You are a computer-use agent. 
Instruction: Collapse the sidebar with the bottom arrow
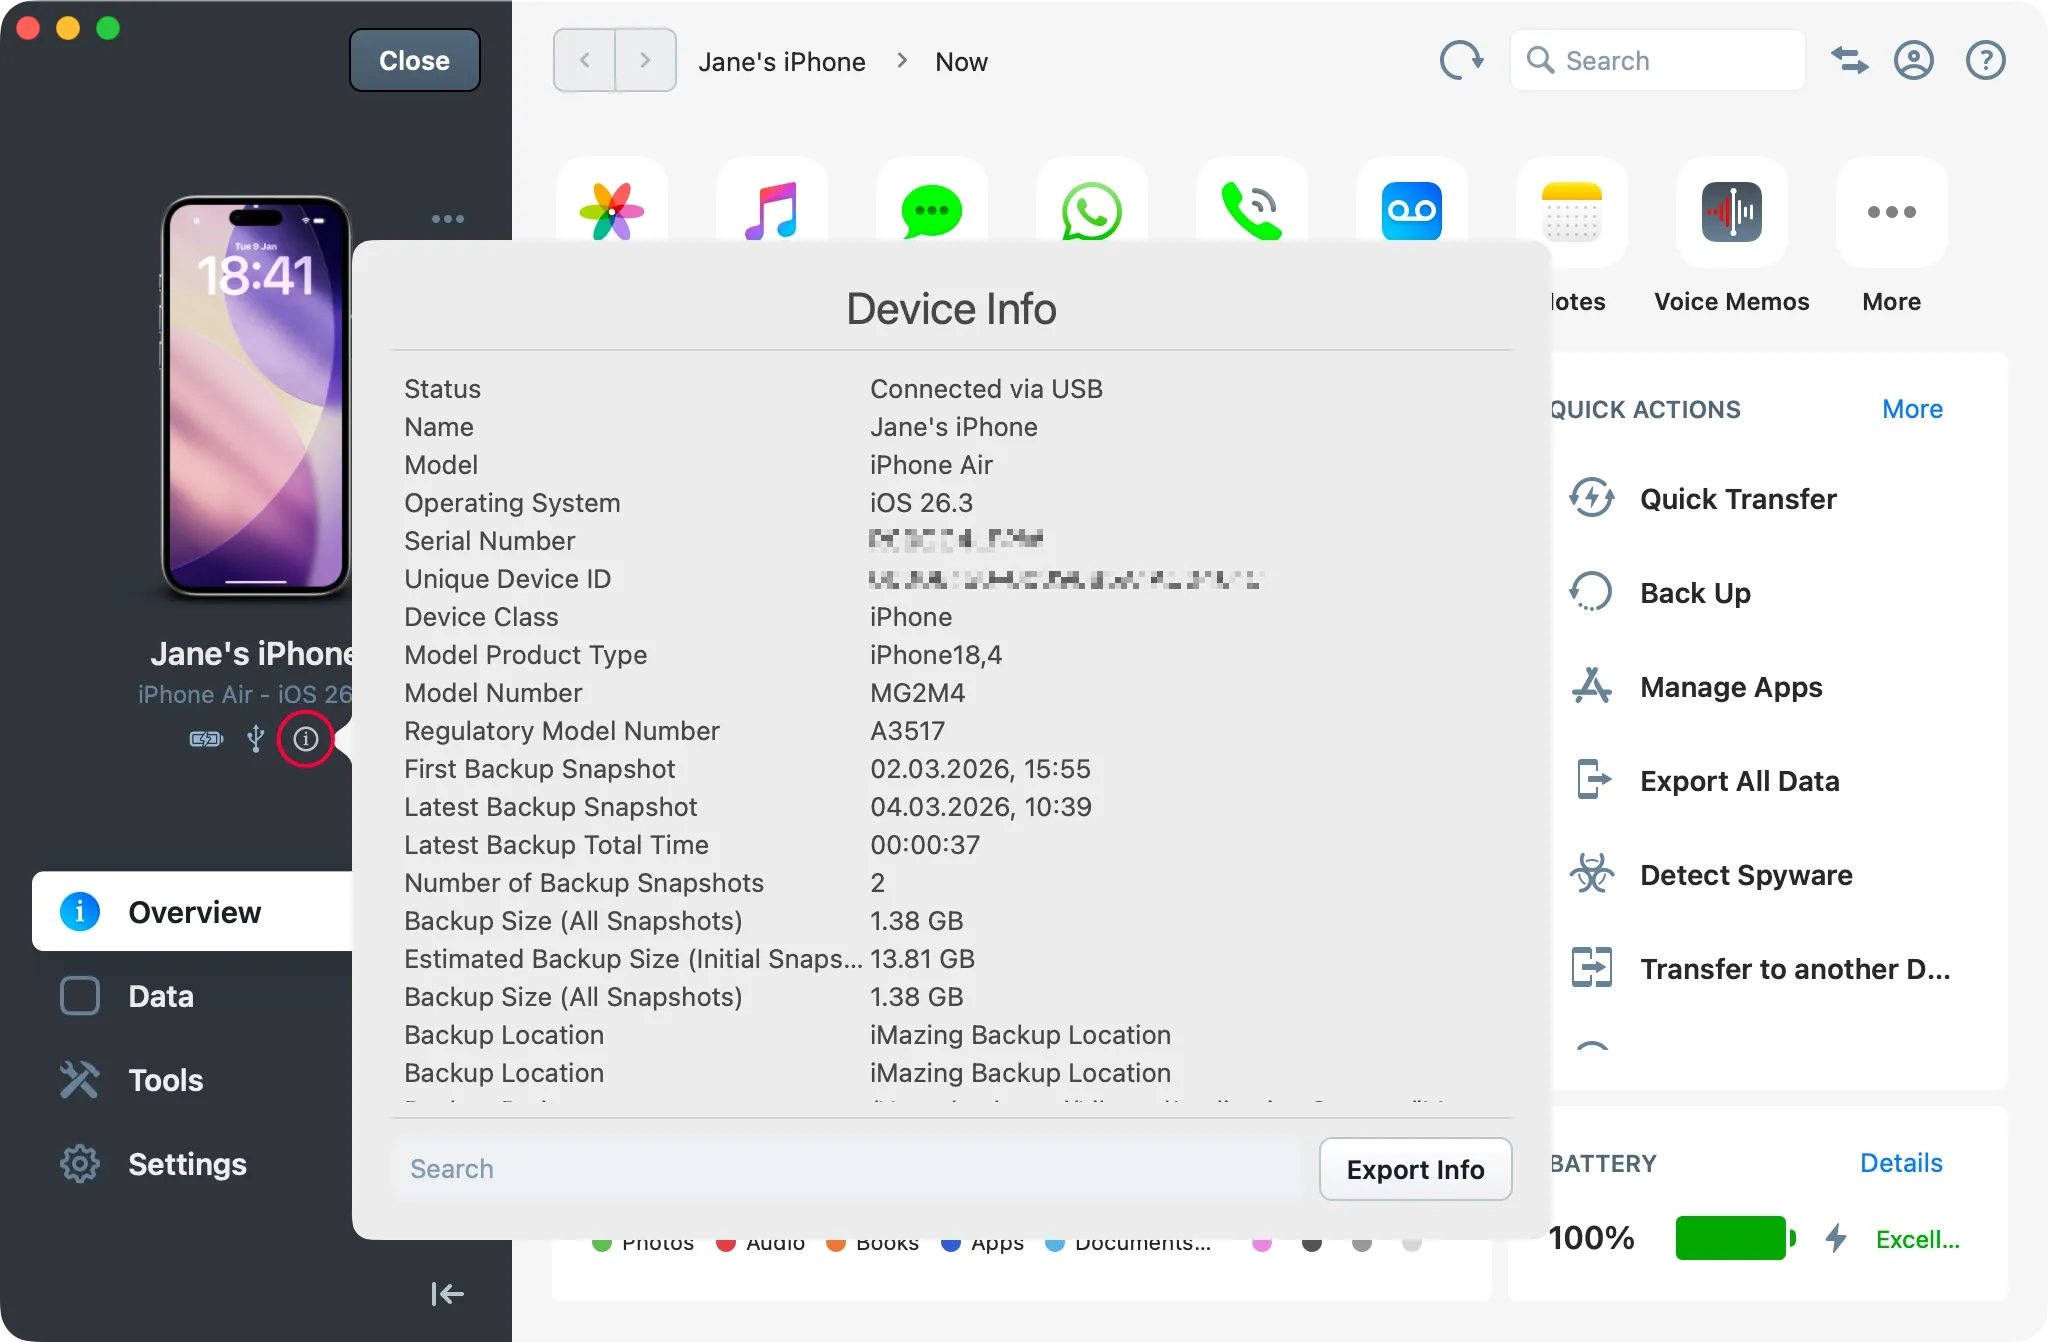click(447, 1293)
